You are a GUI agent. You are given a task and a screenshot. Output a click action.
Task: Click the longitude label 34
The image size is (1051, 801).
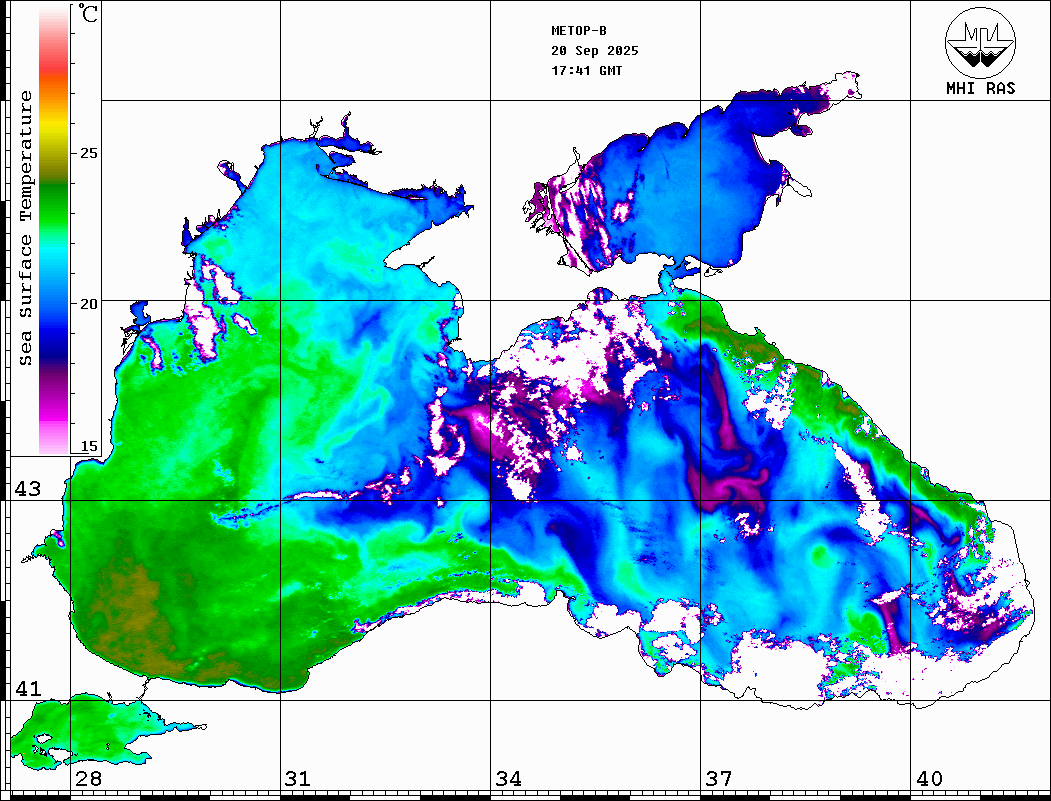508,779
